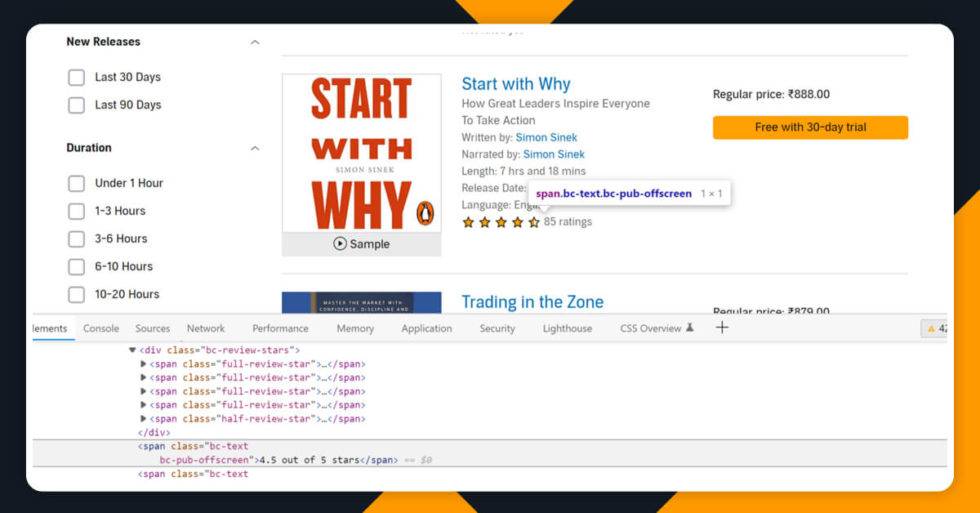Enable the Under 1 Hour duration filter
980x513 pixels.
tap(76, 184)
